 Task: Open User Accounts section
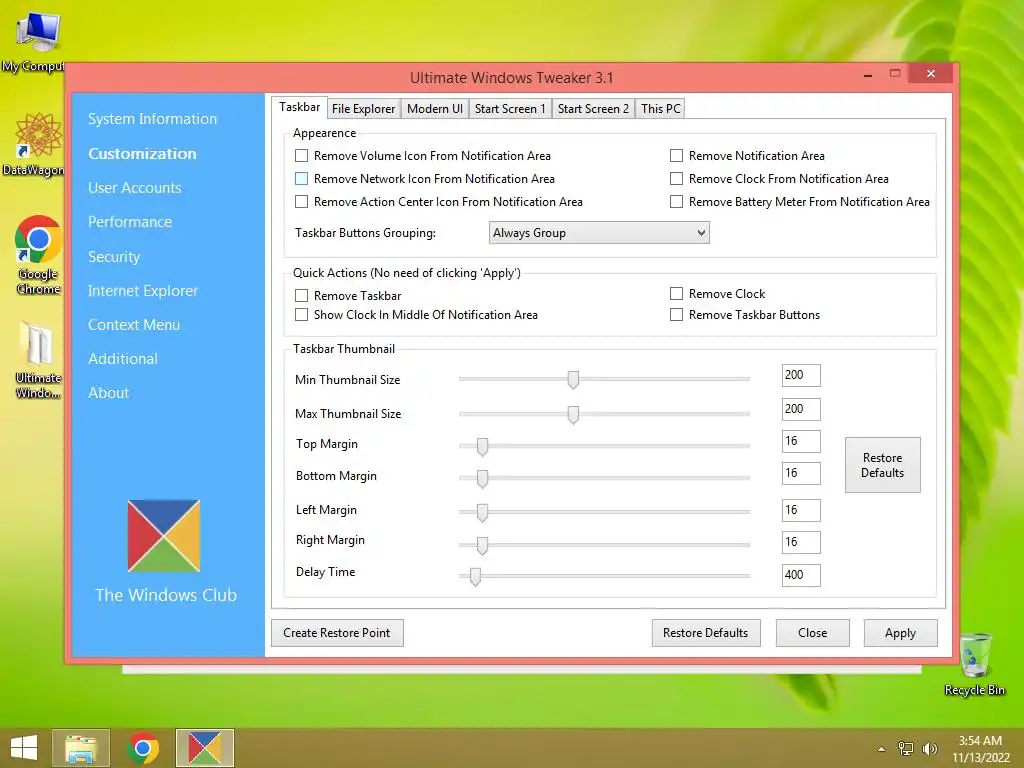click(x=135, y=188)
